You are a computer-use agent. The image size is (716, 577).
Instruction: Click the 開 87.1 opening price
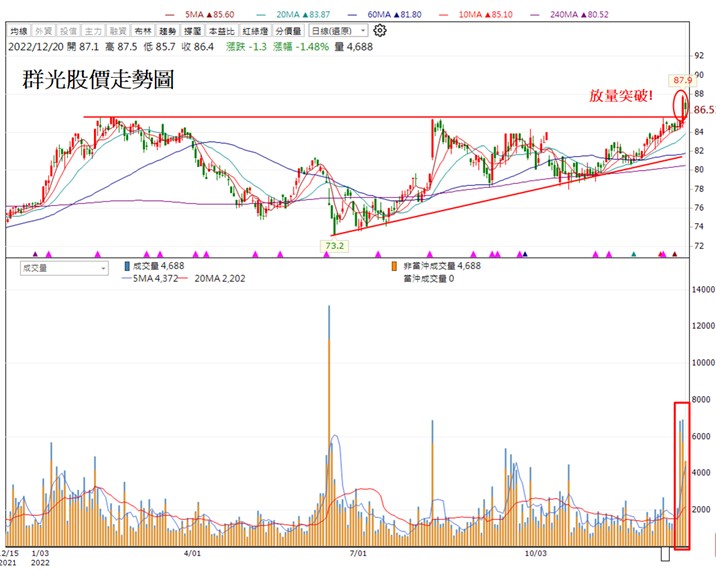coord(83,47)
